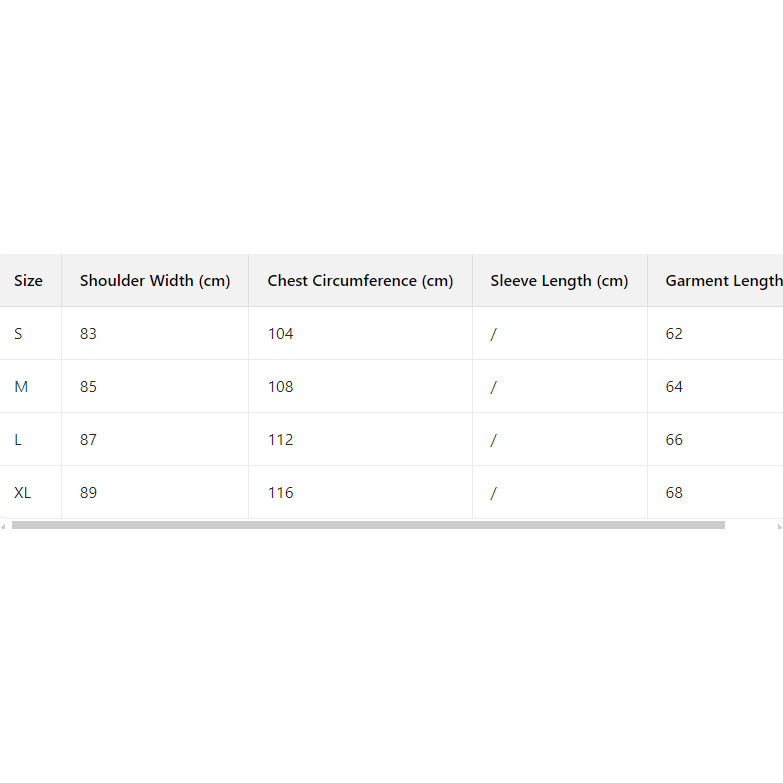Click the Shoulder Width (cm) header

pos(155,281)
